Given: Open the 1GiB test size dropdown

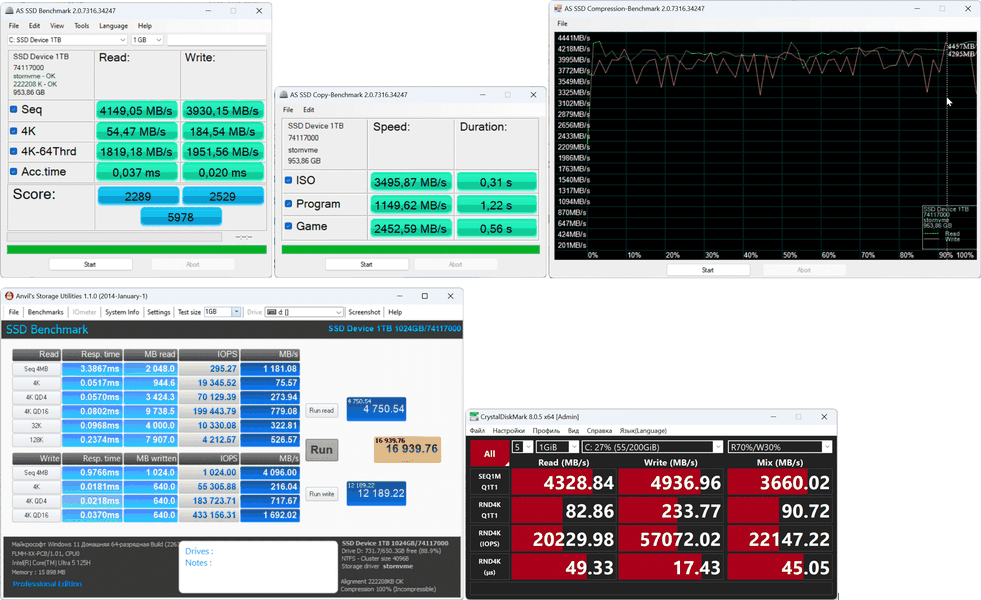Looking at the screenshot, I should tap(557, 447).
